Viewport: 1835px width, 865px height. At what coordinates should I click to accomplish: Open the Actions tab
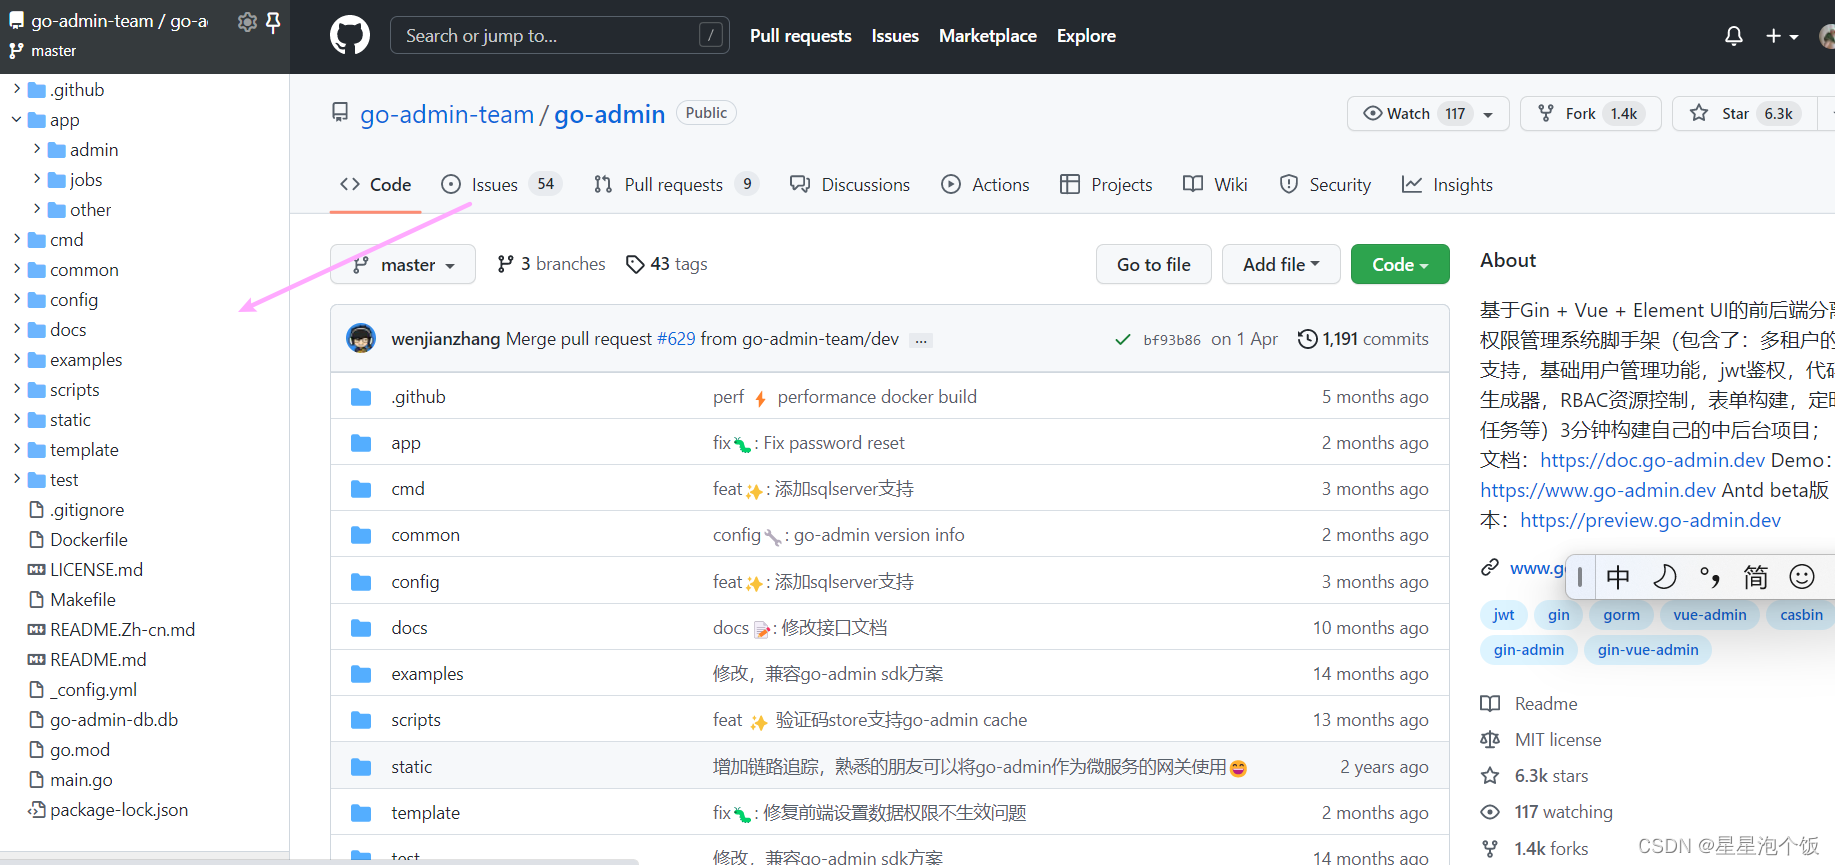click(x=985, y=185)
